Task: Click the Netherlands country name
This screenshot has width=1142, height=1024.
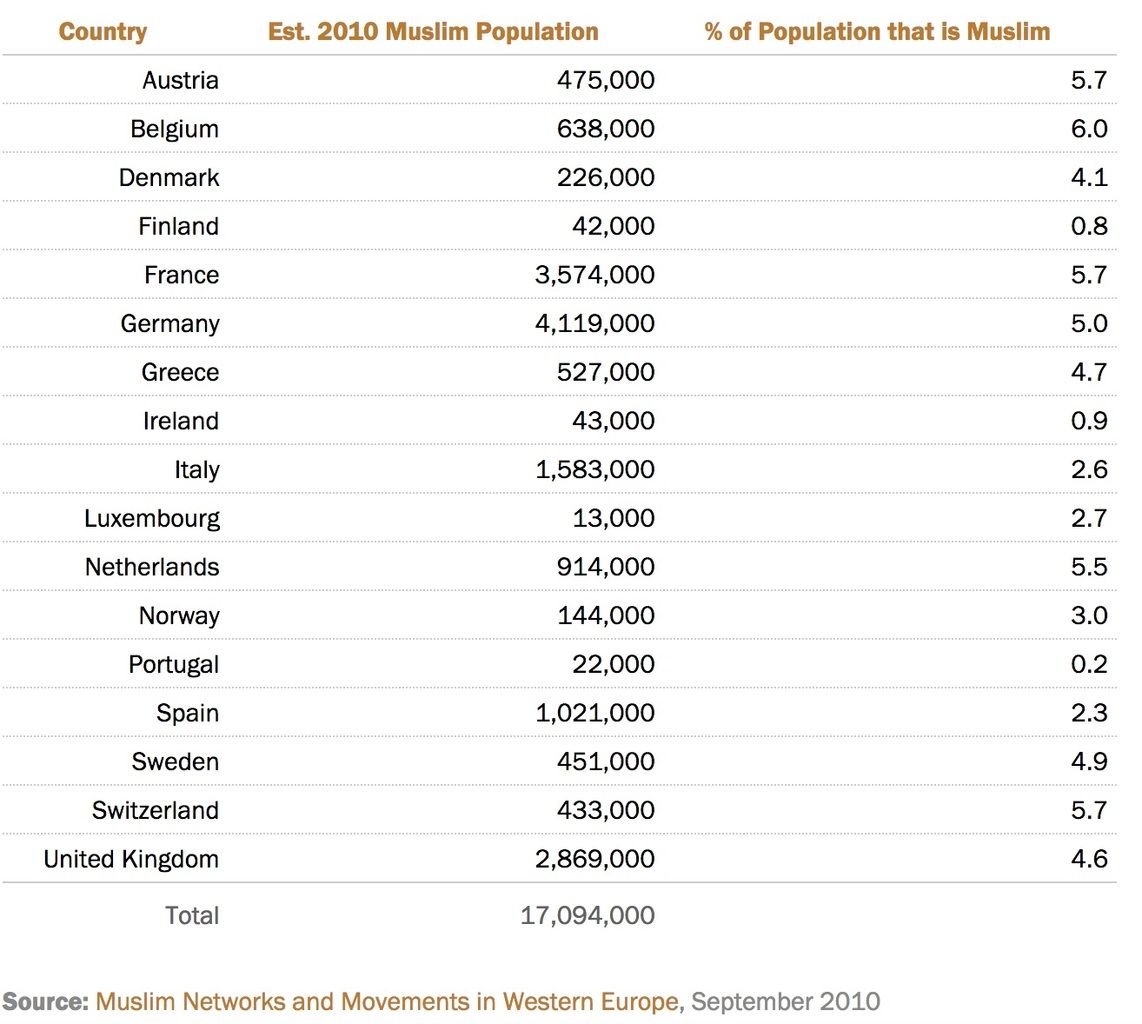Action: pyautogui.click(x=152, y=567)
